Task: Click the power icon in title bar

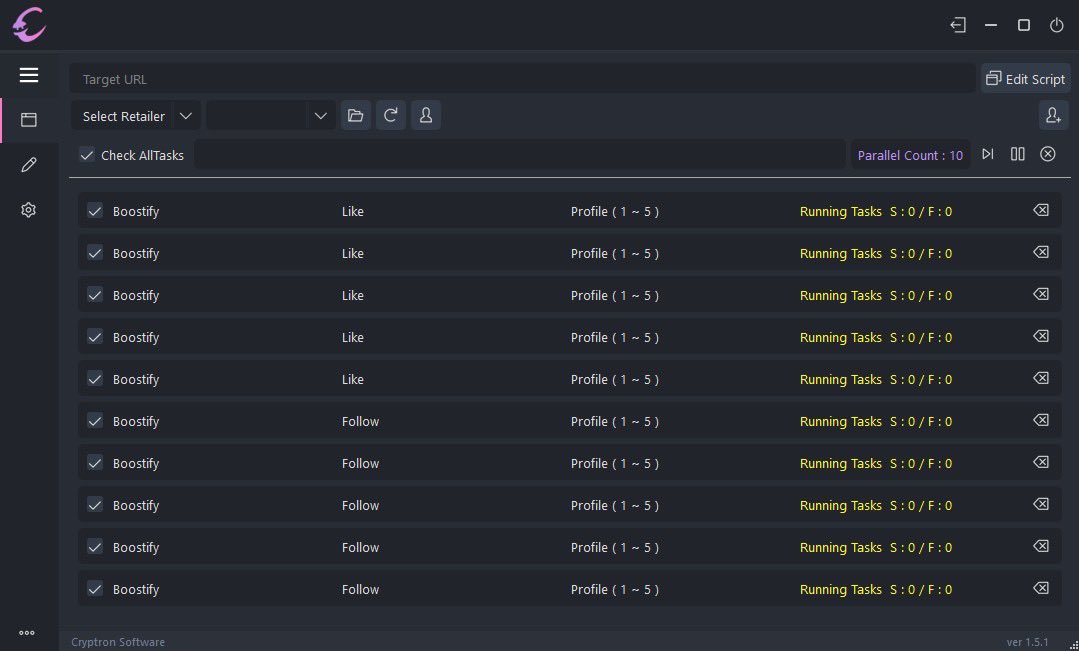Action: [x=1056, y=25]
